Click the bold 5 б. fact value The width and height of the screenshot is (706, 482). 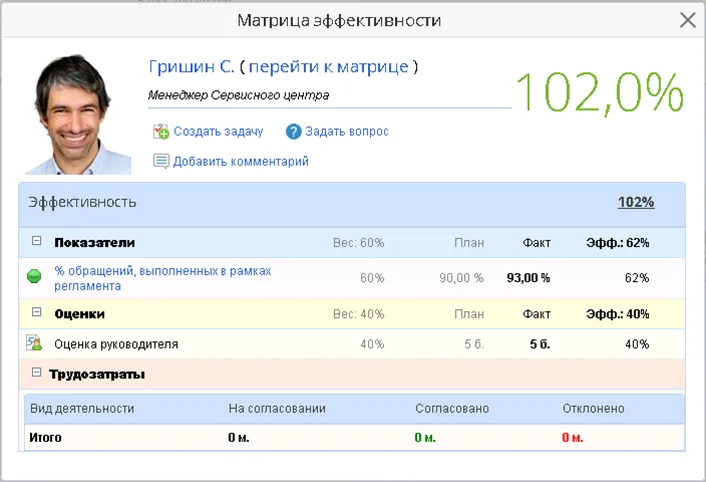pos(540,344)
